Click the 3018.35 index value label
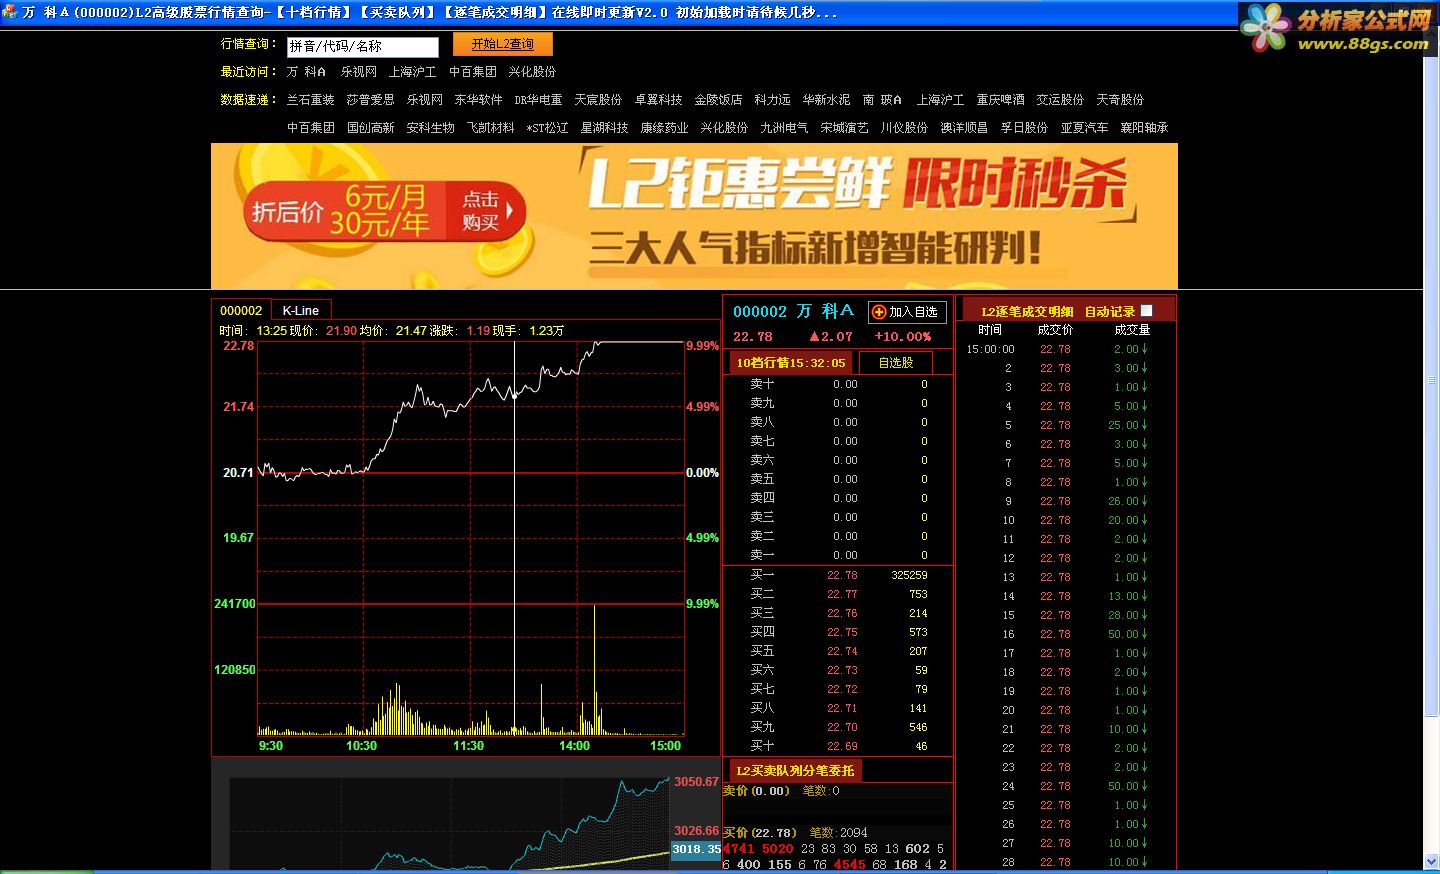Image resolution: width=1440 pixels, height=874 pixels. [696, 849]
